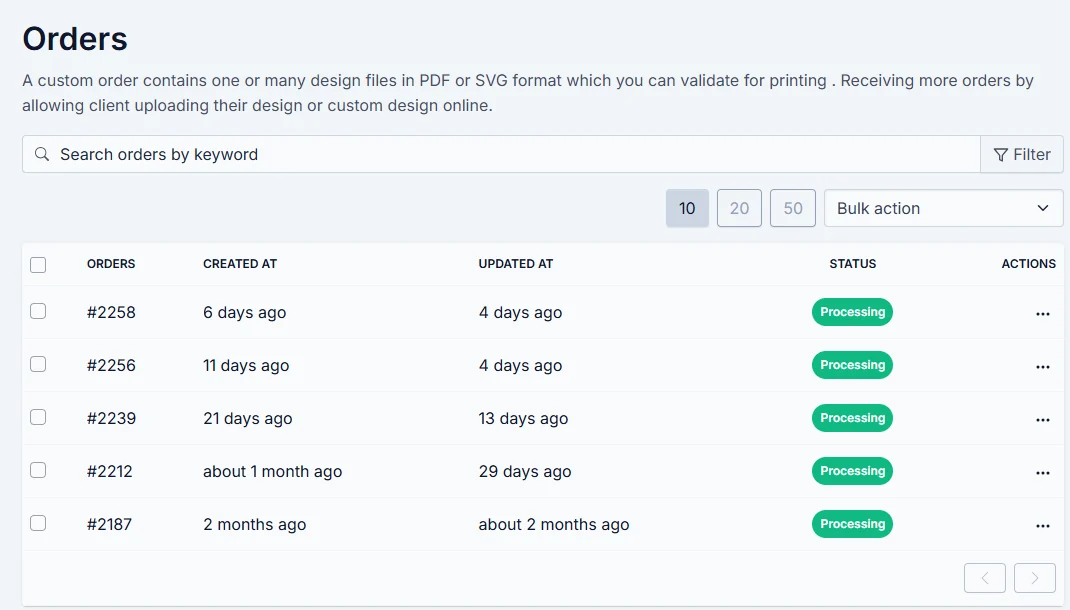Check the box for order #2212
This screenshot has height=610, width=1070.
point(38,470)
